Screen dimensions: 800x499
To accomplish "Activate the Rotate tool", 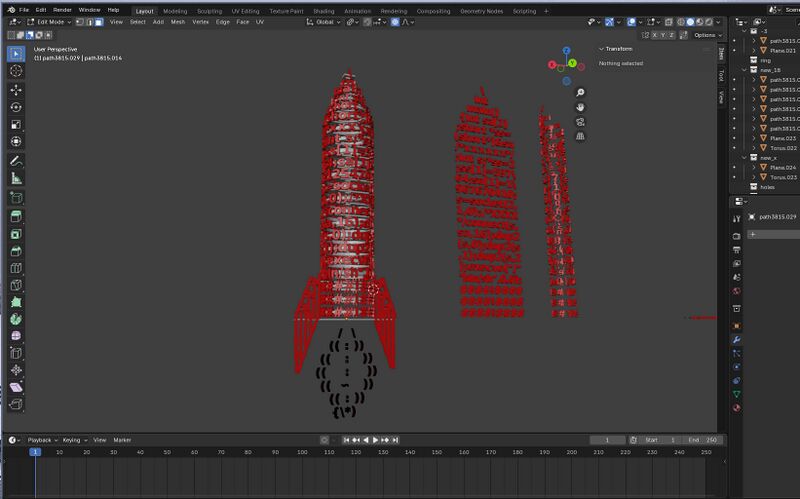I will [16, 107].
